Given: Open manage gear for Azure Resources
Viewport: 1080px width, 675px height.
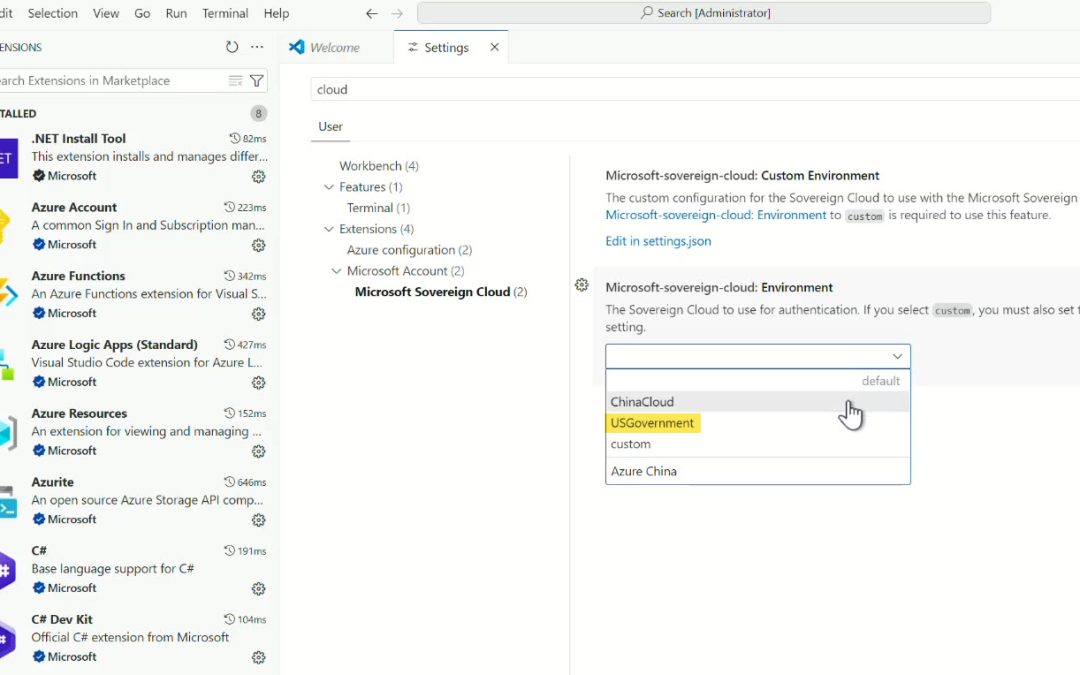Looking at the screenshot, I should point(258,451).
